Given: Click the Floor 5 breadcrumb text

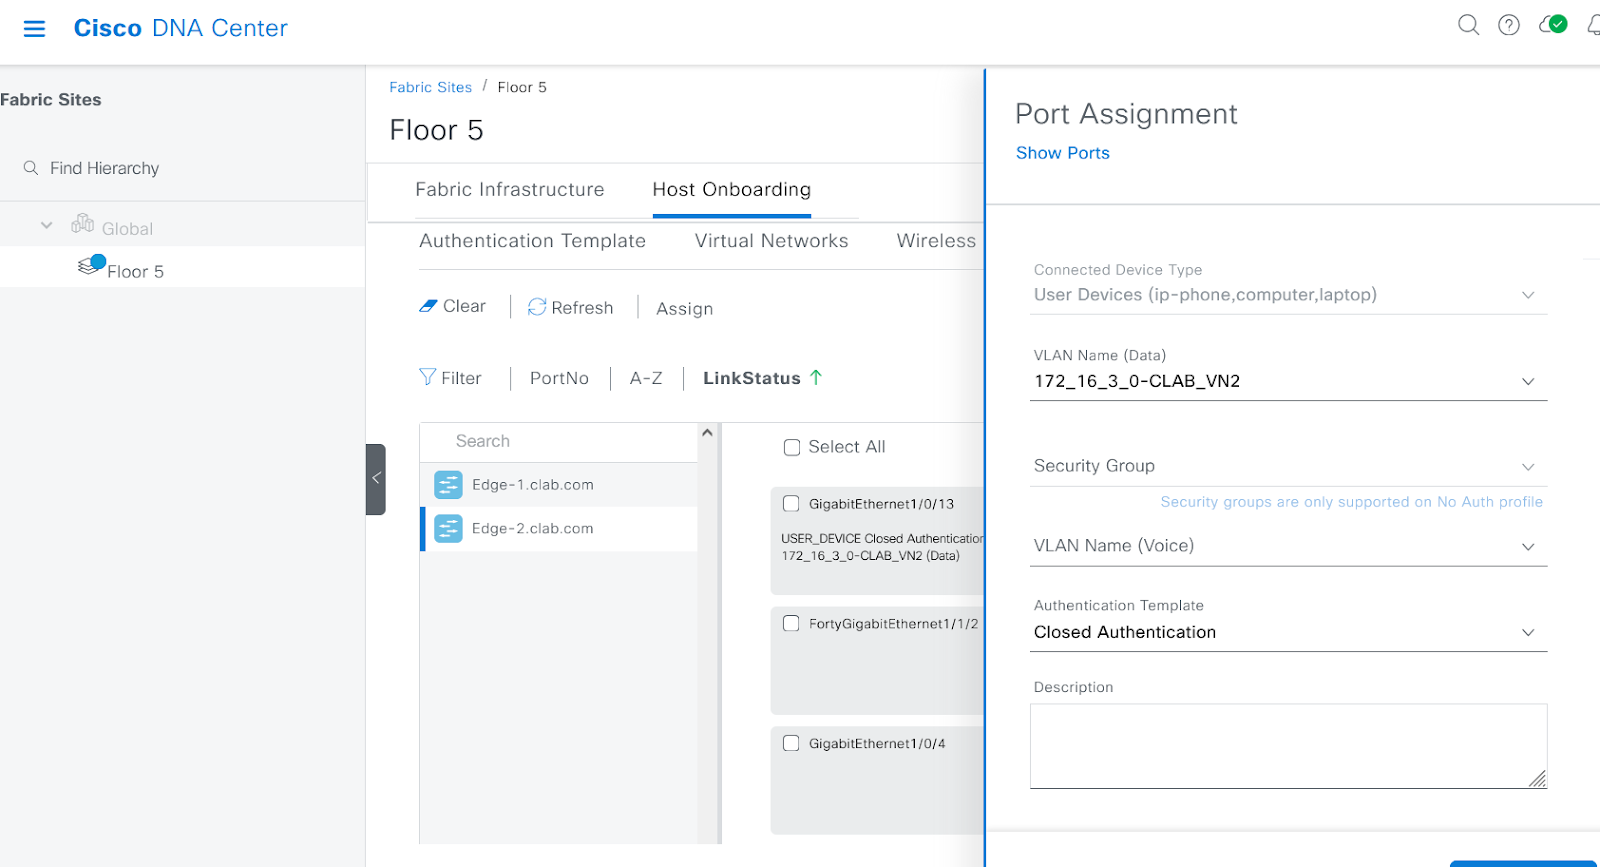Looking at the screenshot, I should click(522, 87).
